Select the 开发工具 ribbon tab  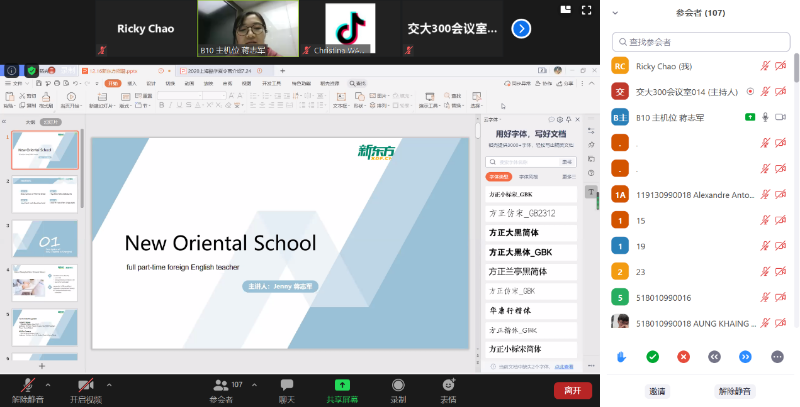pyautogui.click(x=271, y=83)
